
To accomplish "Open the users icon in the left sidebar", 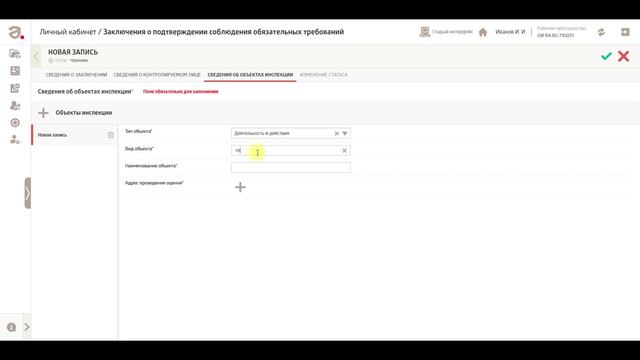I will coord(15,106).
